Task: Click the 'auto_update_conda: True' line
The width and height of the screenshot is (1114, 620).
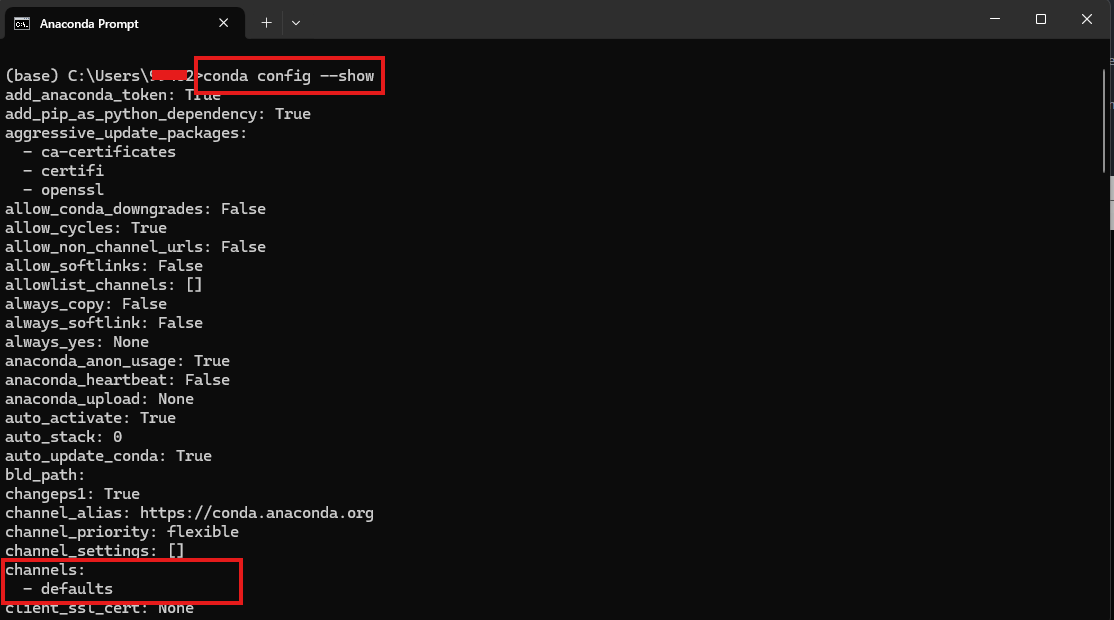Action: 108,456
